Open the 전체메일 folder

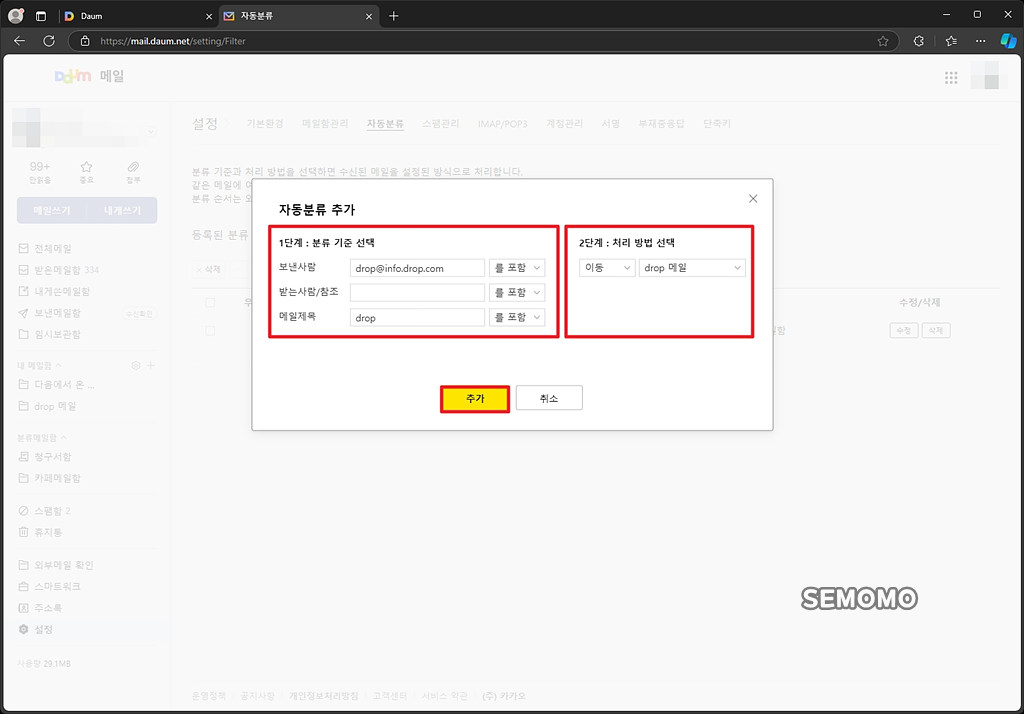[x=46, y=248]
